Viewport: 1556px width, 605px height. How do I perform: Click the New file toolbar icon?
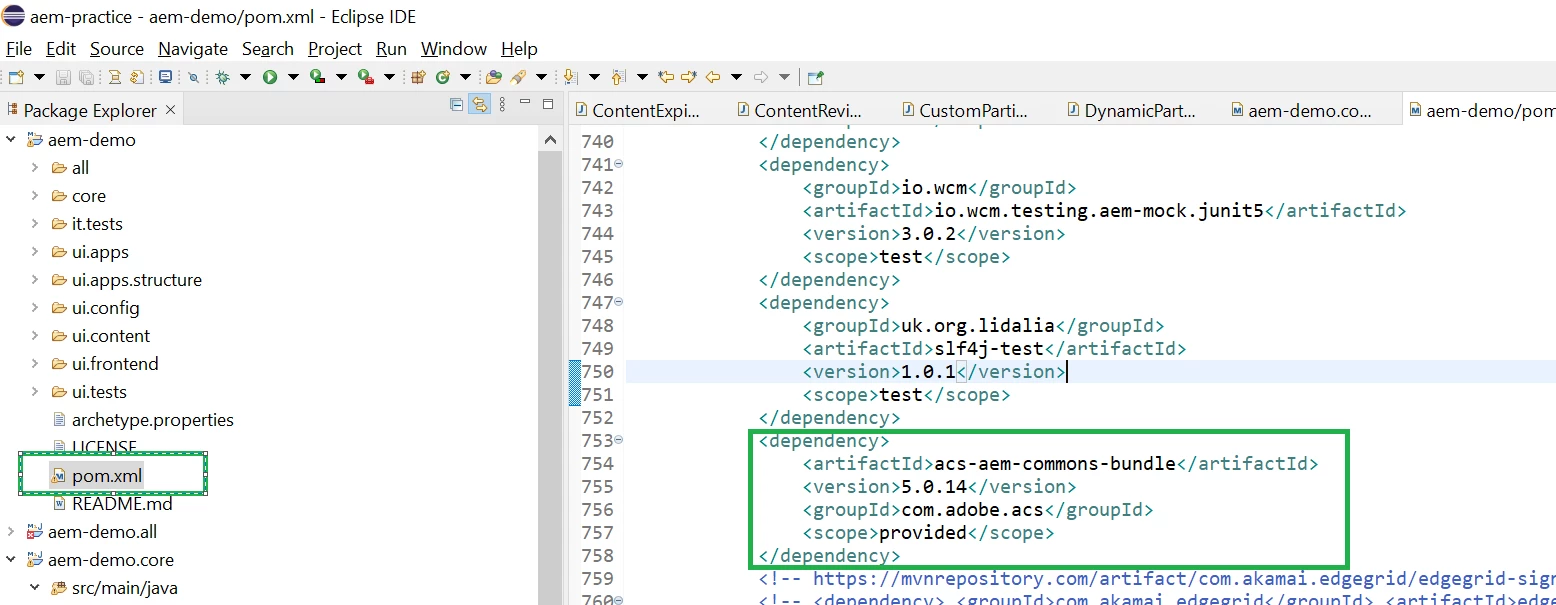click(16, 77)
